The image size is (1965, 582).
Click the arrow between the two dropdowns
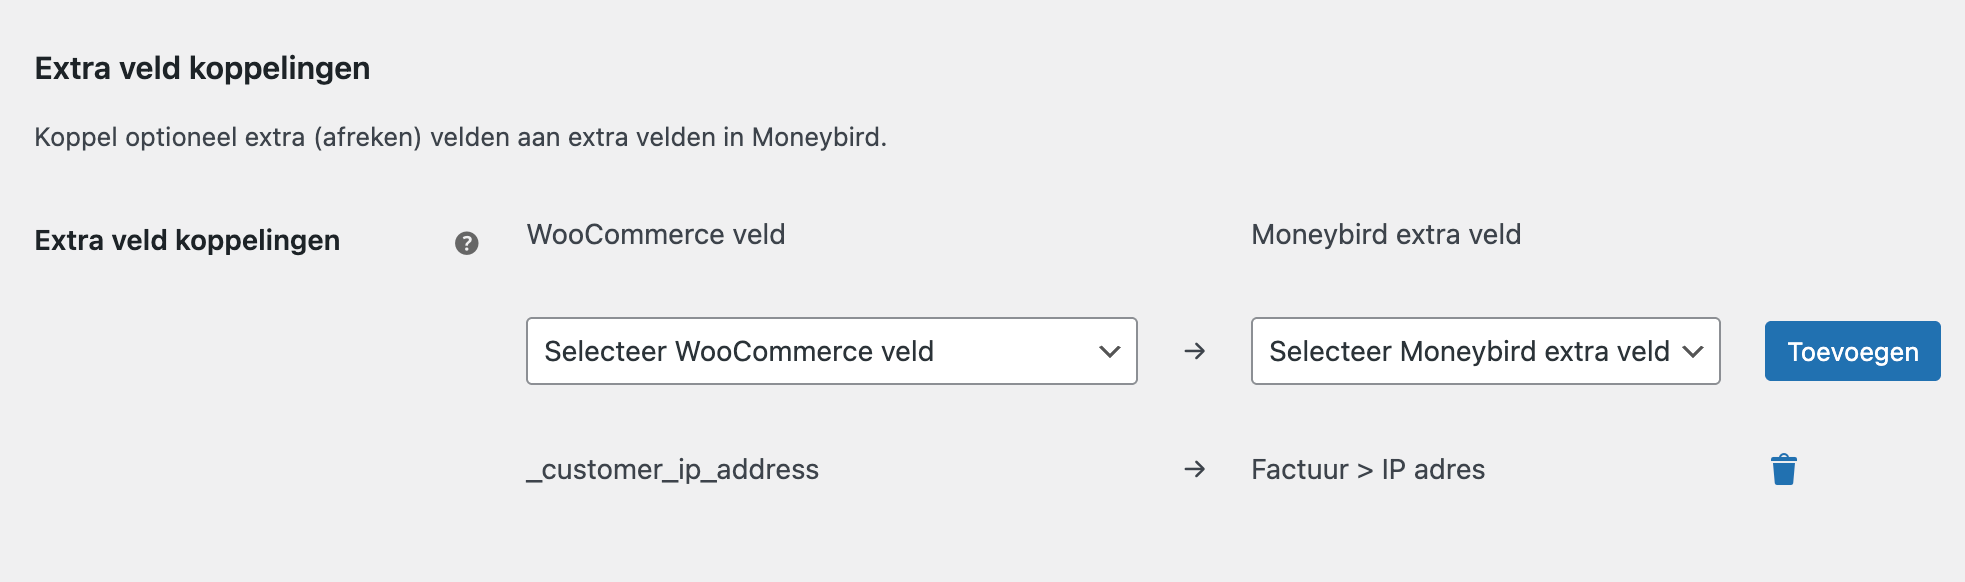pyautogui.click(x=1194, y=351)
